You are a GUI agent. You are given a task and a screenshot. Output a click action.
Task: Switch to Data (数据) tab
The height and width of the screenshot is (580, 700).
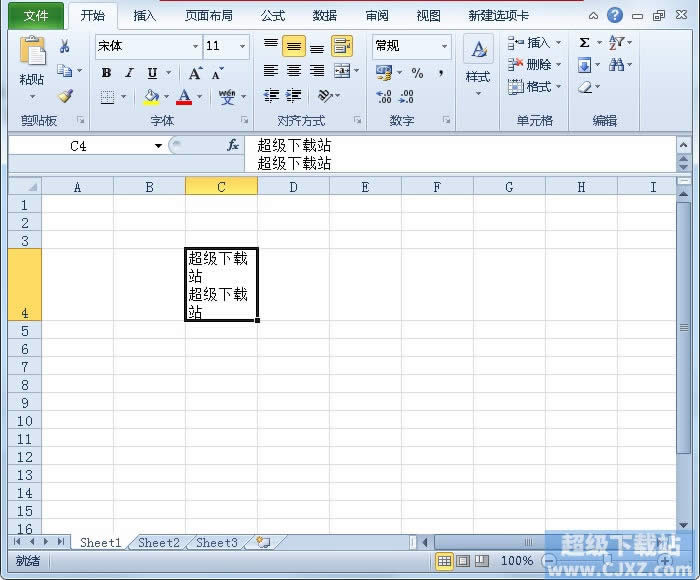(x=325, y=16)
